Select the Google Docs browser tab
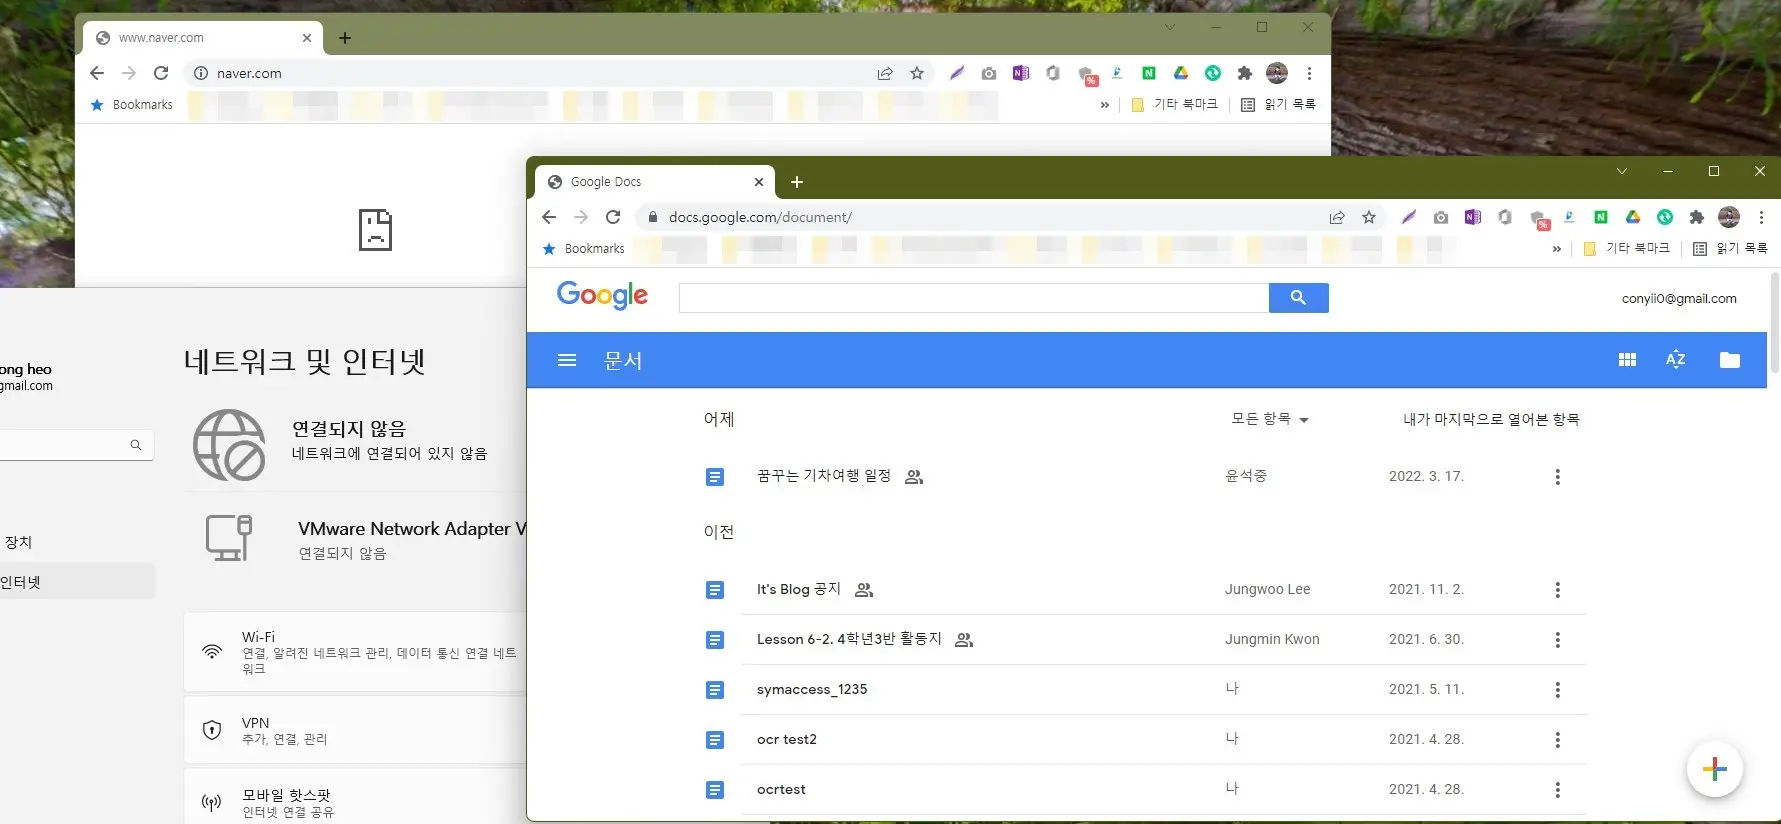 655,182
